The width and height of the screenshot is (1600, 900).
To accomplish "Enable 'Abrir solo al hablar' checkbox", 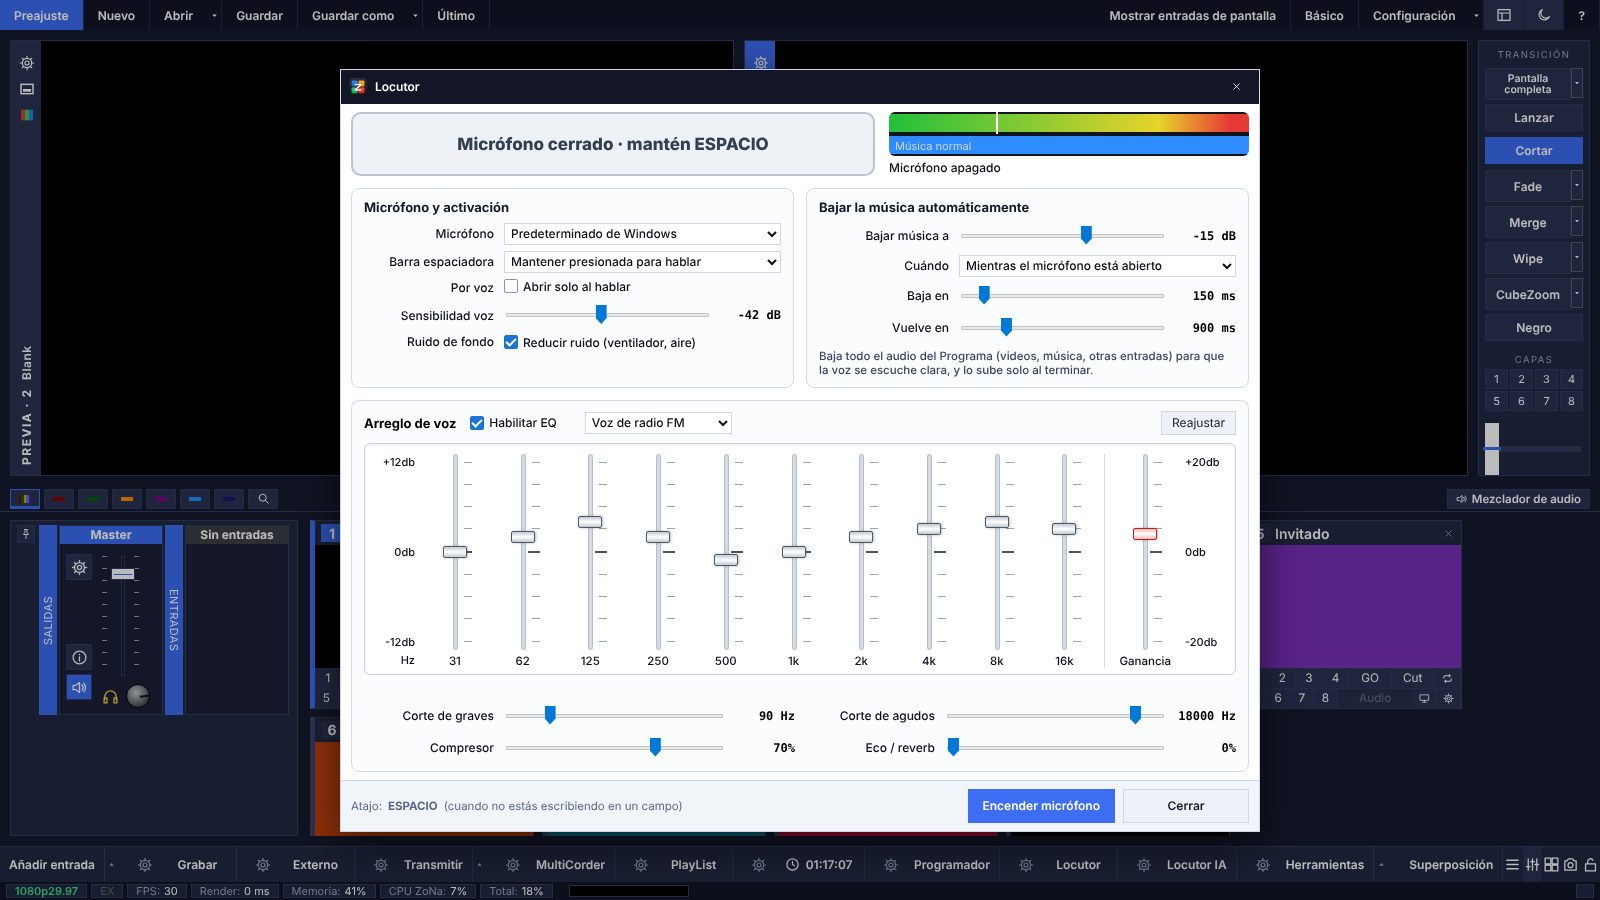I will pos(511,287).
